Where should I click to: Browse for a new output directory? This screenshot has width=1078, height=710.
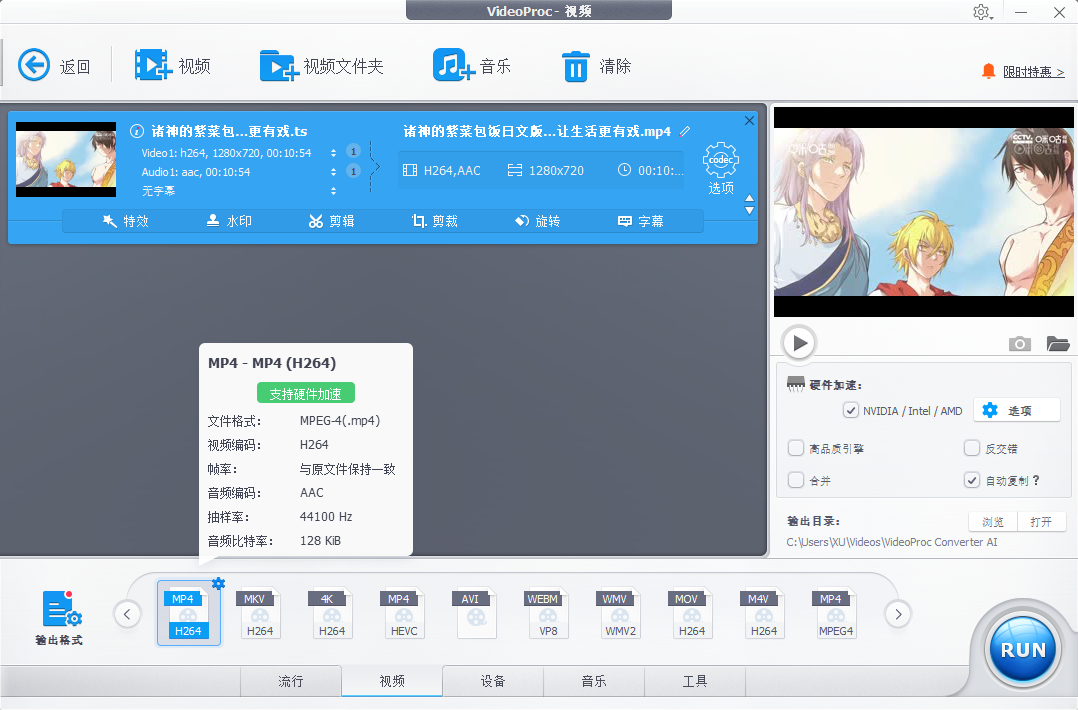tap(991, 521)
